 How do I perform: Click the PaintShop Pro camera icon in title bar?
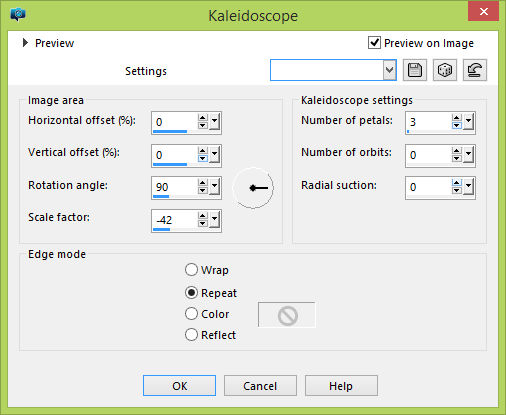point(18,15)
